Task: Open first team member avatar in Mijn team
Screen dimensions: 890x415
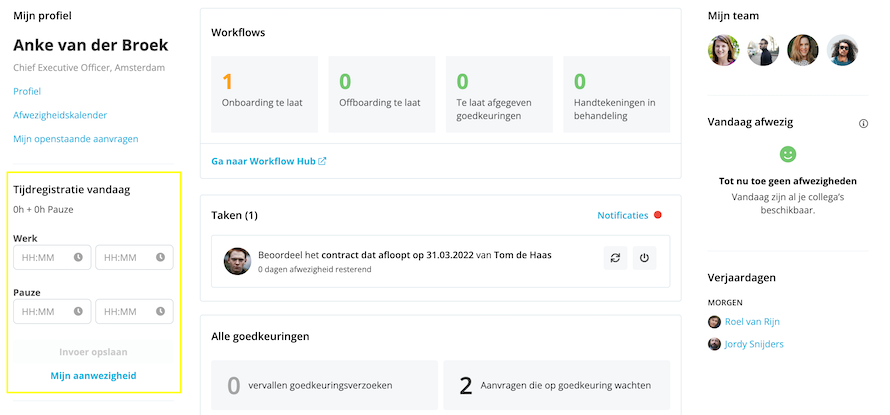Action: point(724,50)
